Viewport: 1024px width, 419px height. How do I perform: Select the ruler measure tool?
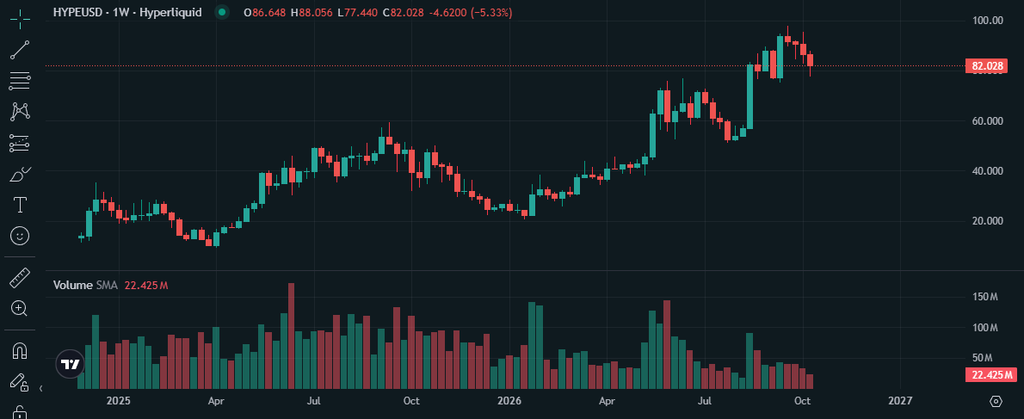tap(20, 278)
